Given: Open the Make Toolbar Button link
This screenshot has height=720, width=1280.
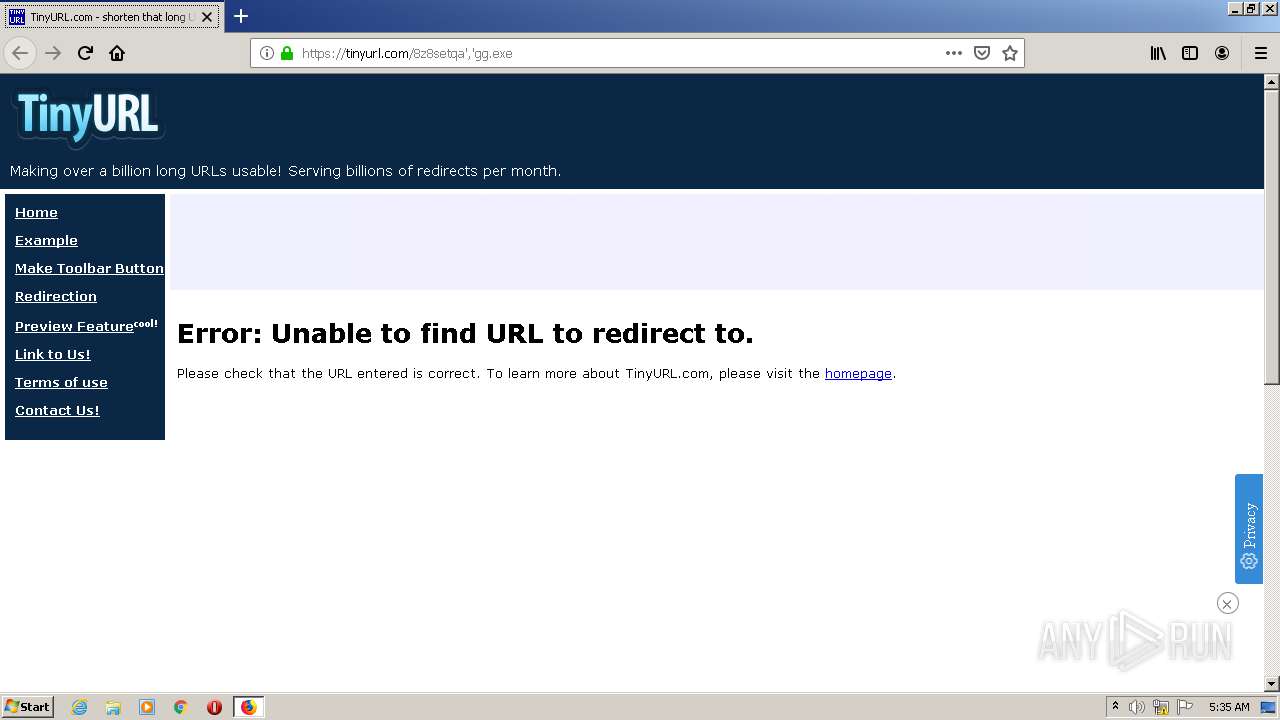Looking at the screenshot, I should click(89, 268).
